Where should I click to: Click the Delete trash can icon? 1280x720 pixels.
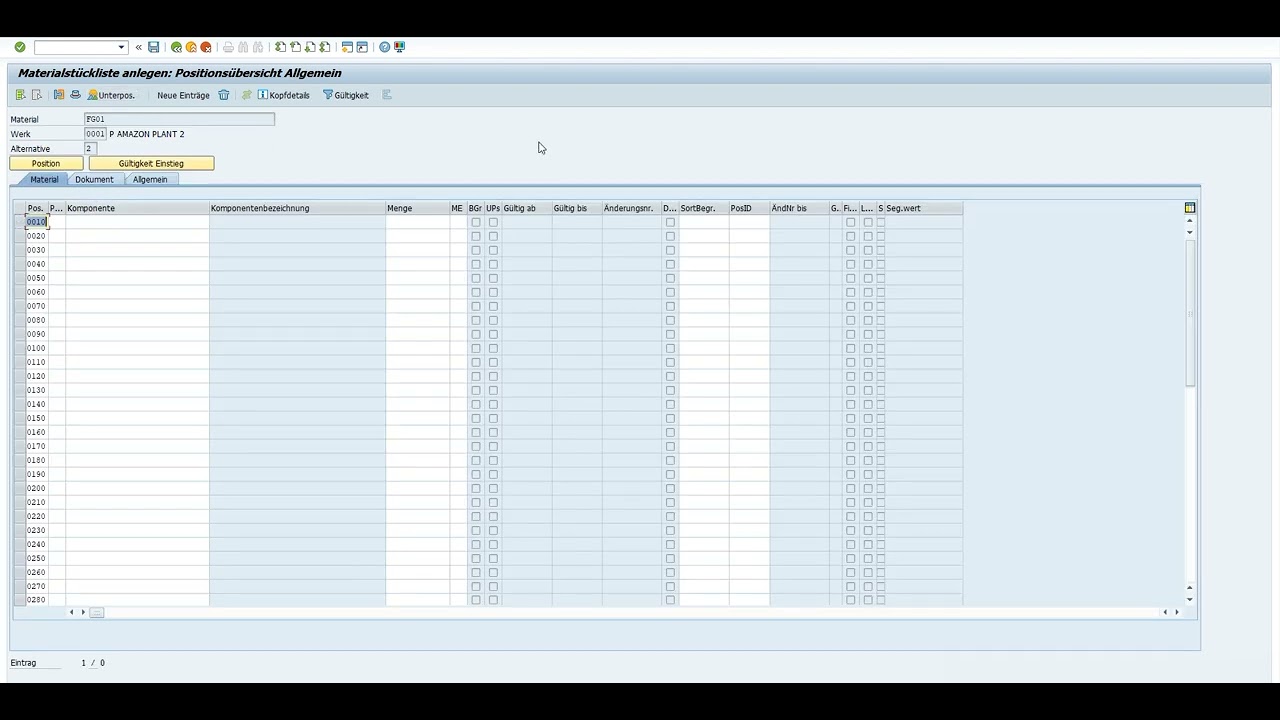[224, 95]
